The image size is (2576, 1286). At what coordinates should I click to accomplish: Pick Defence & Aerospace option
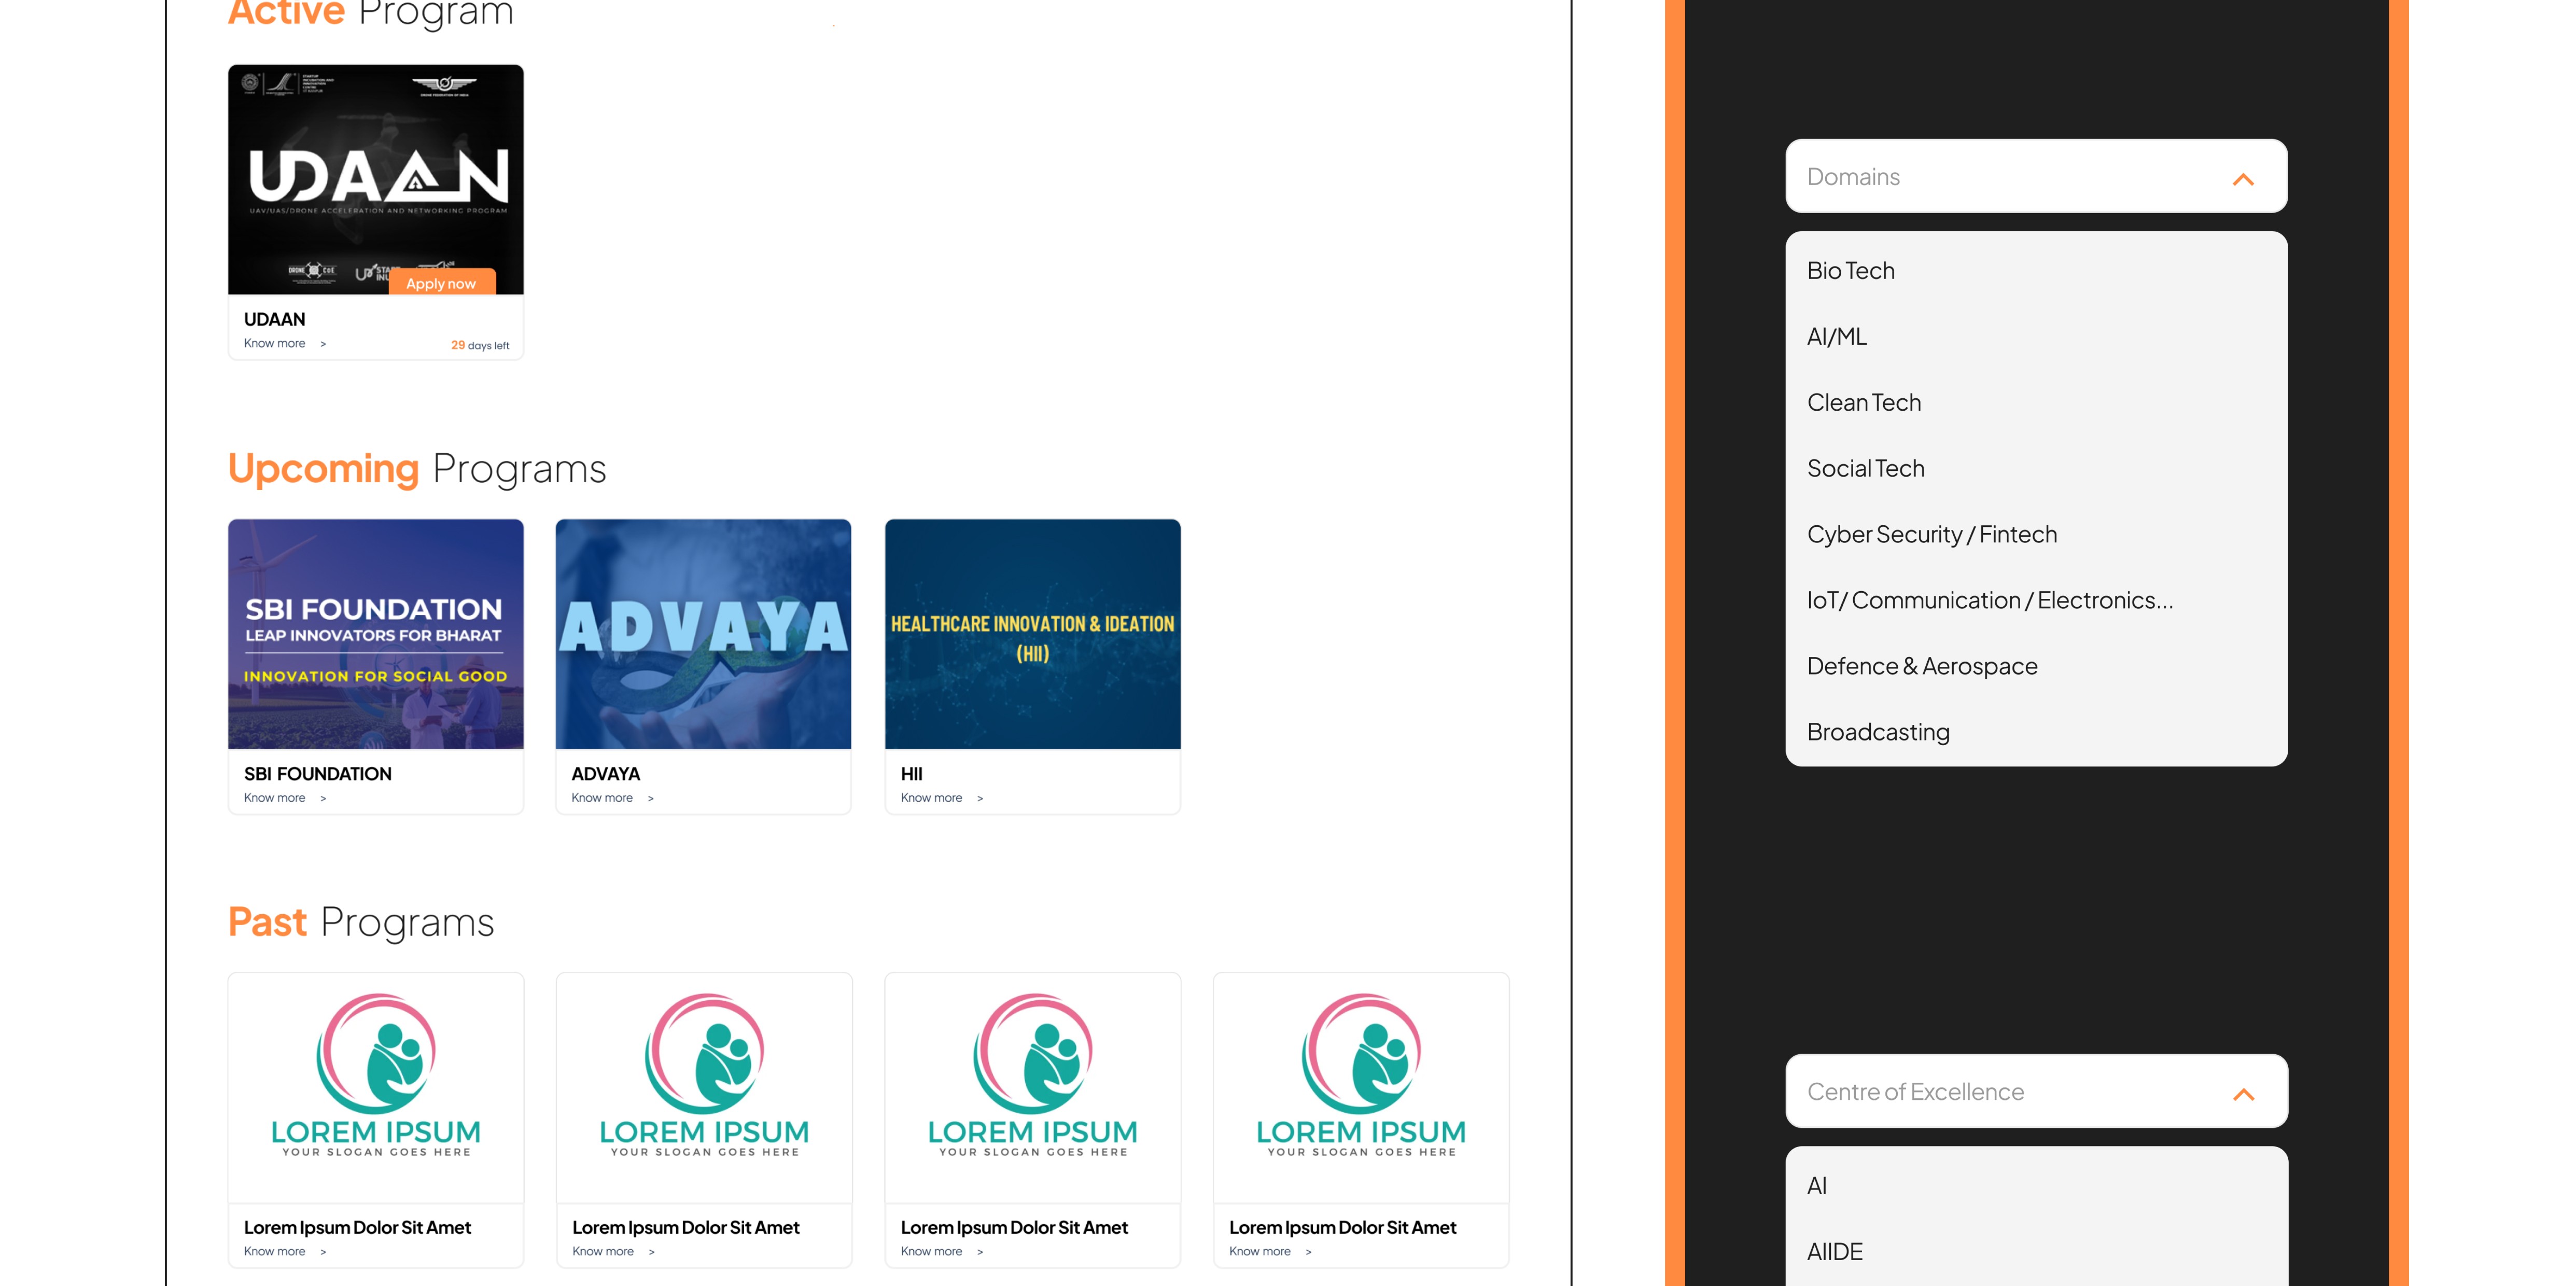point(1921,667)
